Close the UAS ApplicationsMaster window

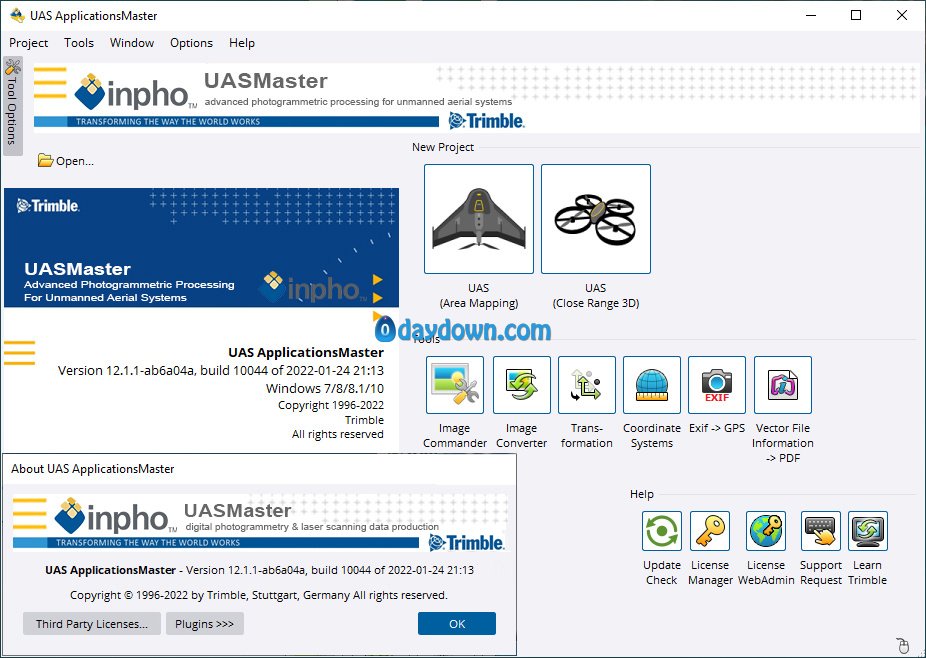point(902,15)
